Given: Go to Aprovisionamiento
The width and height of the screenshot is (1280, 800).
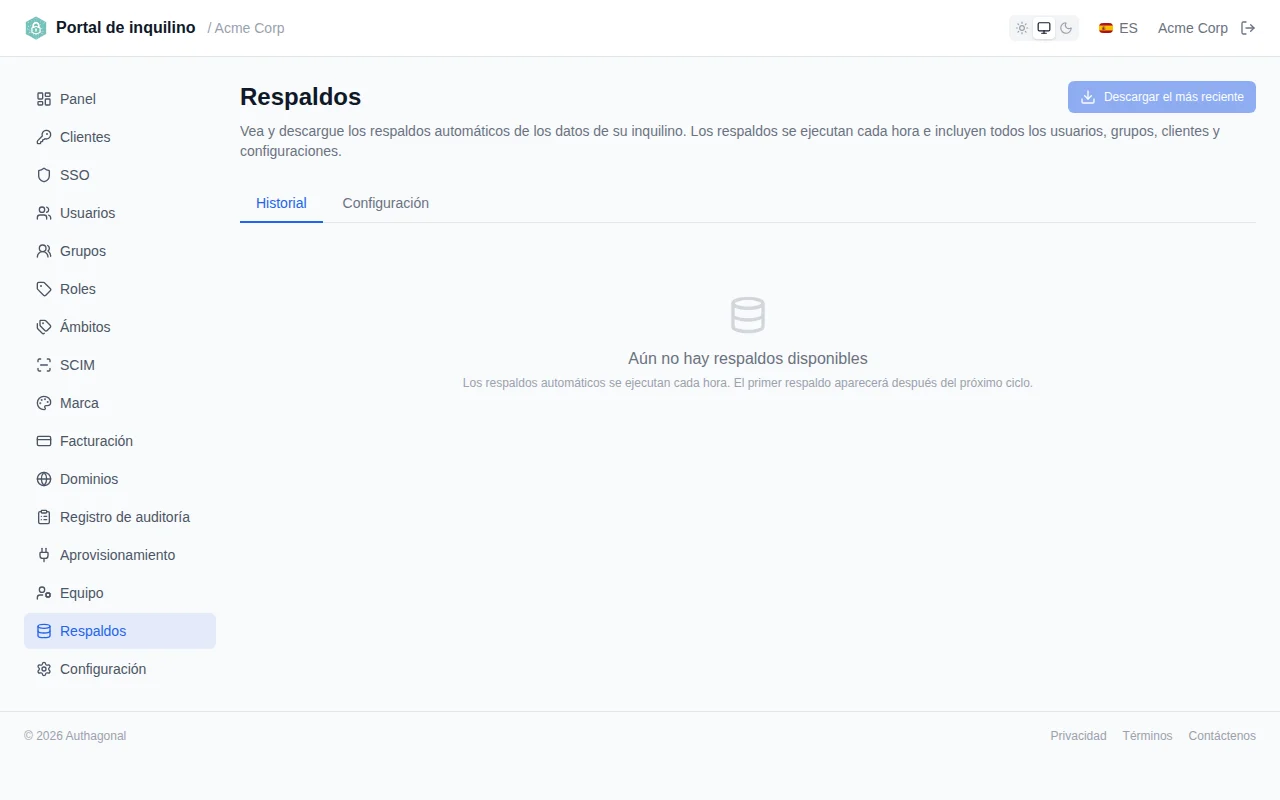Looking at the screenshot, I should [120, 555].
